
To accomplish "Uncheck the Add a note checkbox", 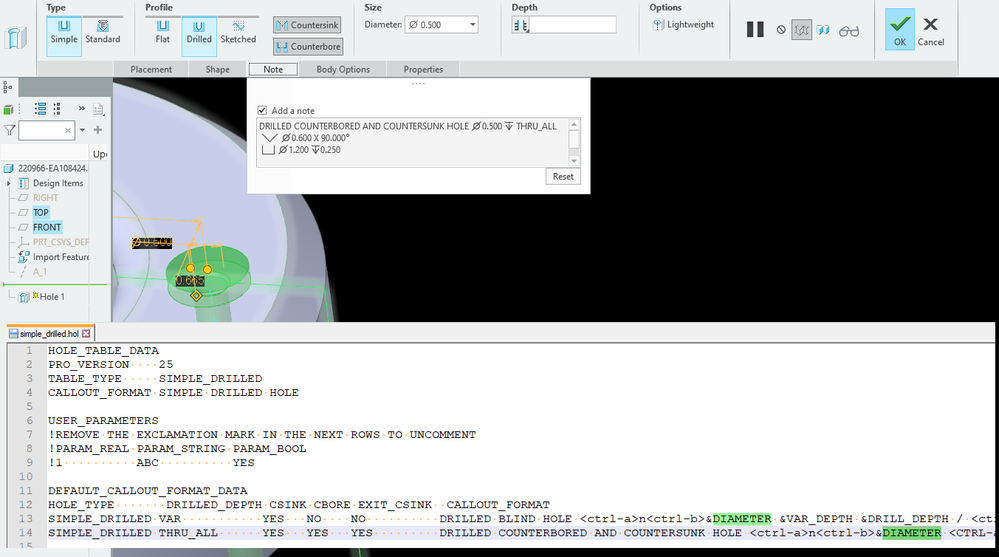I will point(262,110).
